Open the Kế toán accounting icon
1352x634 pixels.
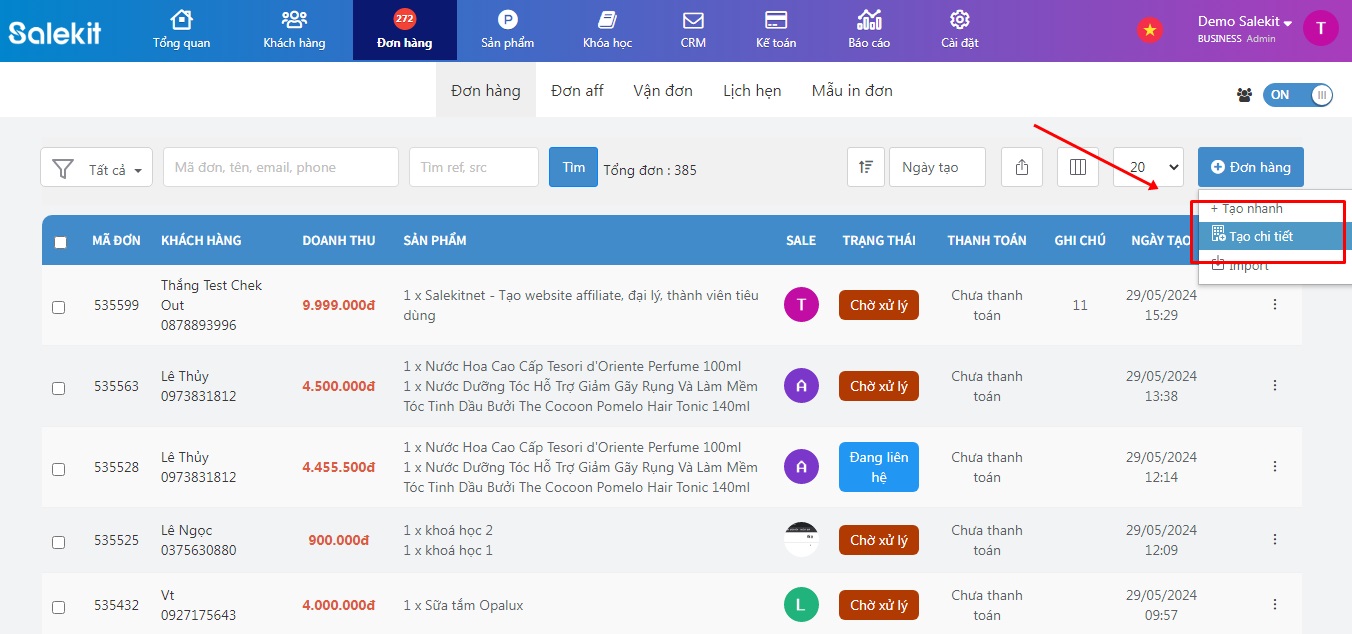[x=776, y=20]
